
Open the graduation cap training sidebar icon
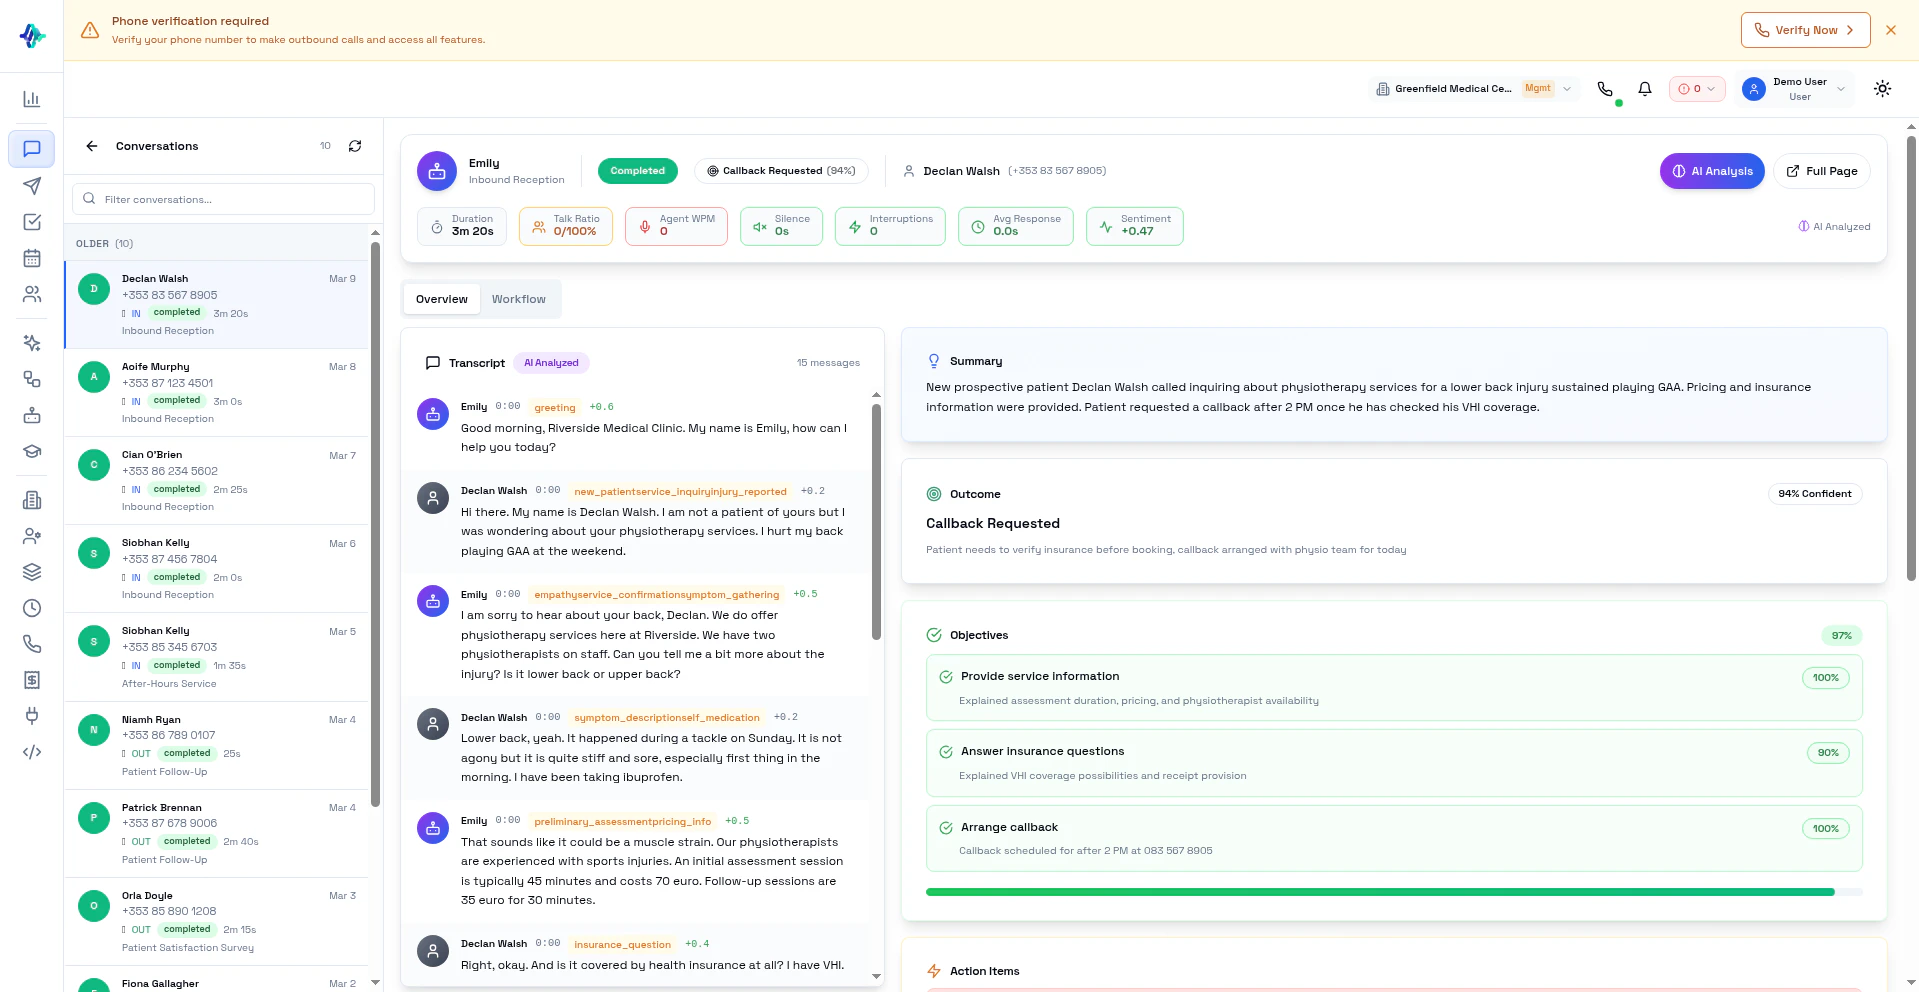click(32, 451)
